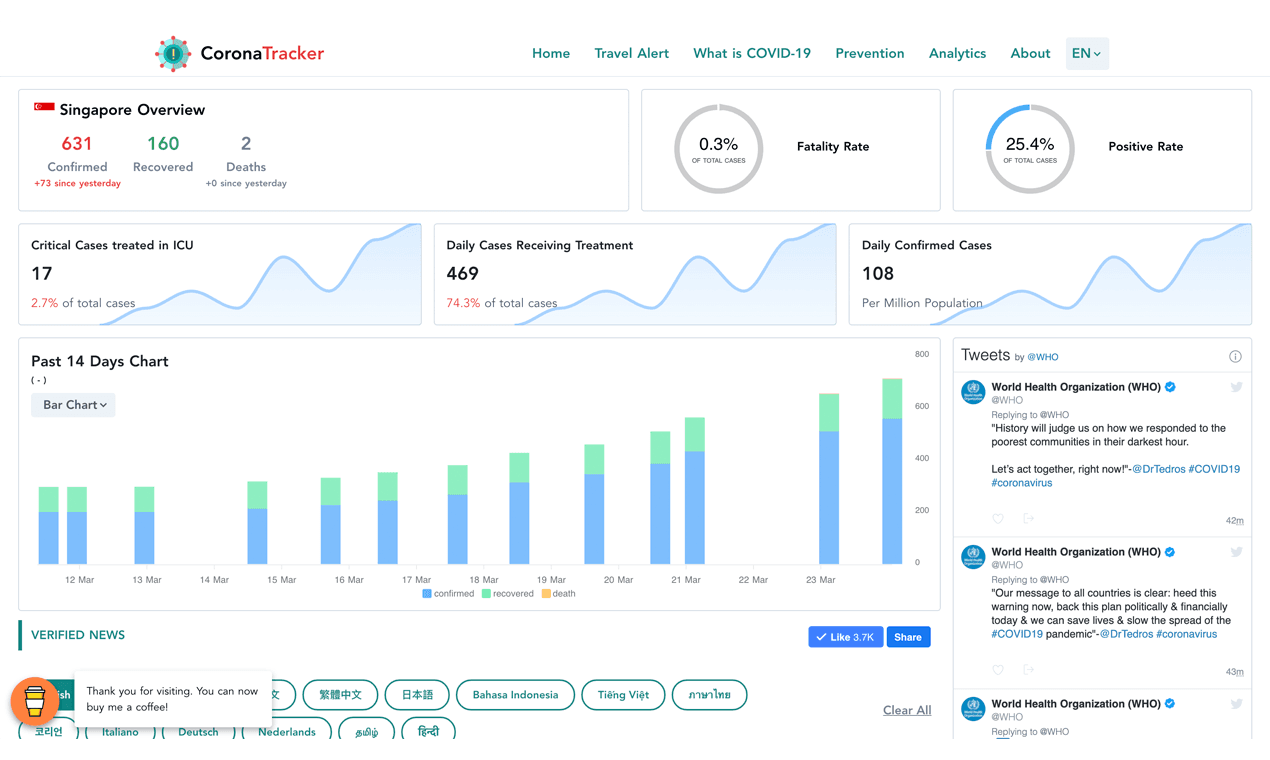Click the orange coffee cup icon

point(35,701)
